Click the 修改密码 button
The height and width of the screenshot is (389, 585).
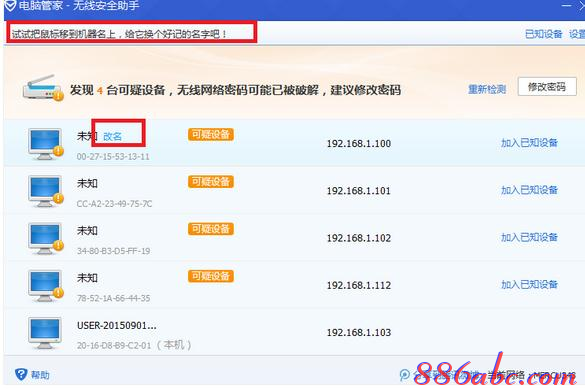point(547,87)
